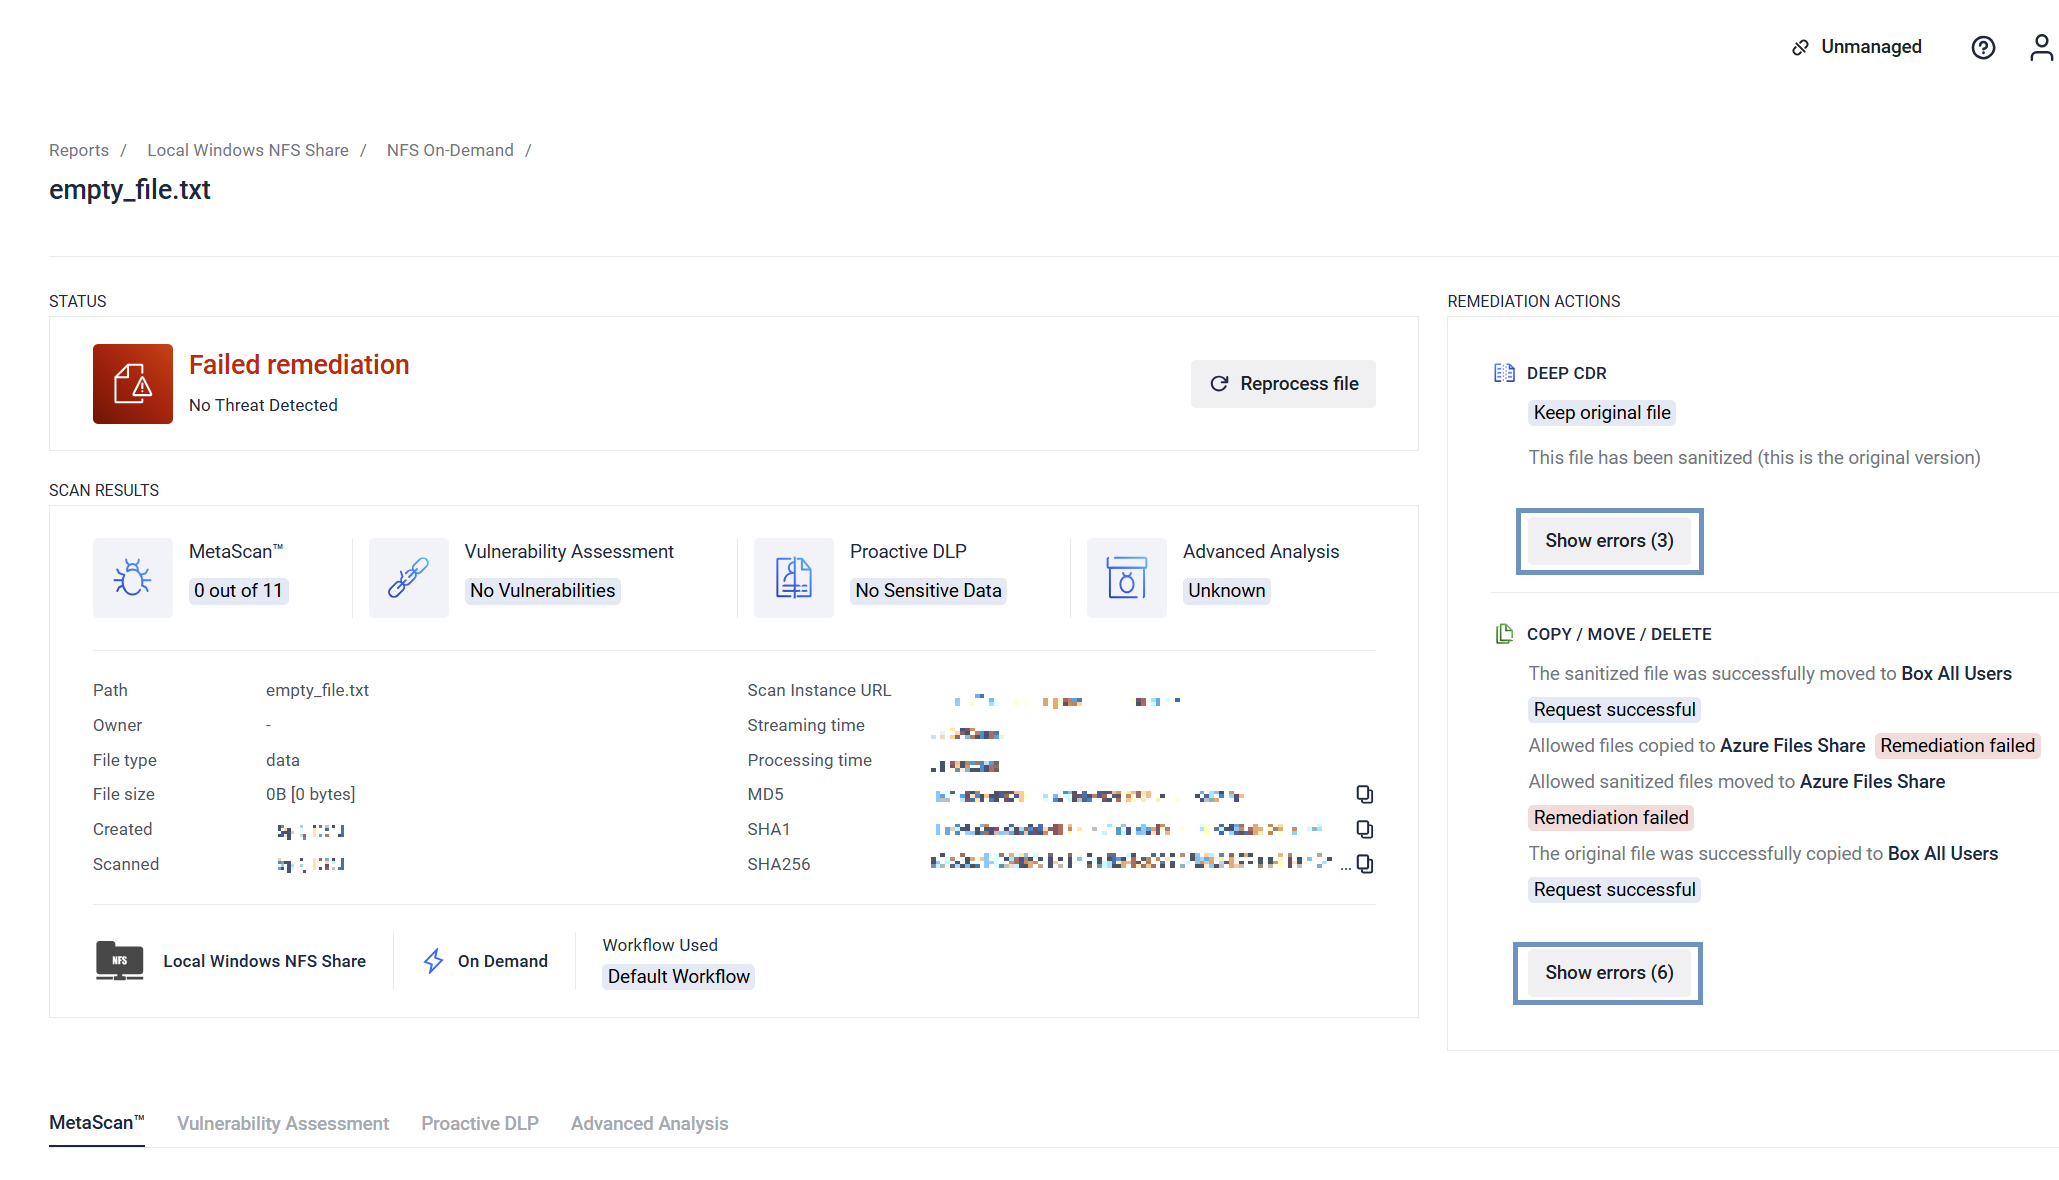
Task: Expand Copy/Move/Delete Show errors (6)
Action: (x=1608, y=973)
